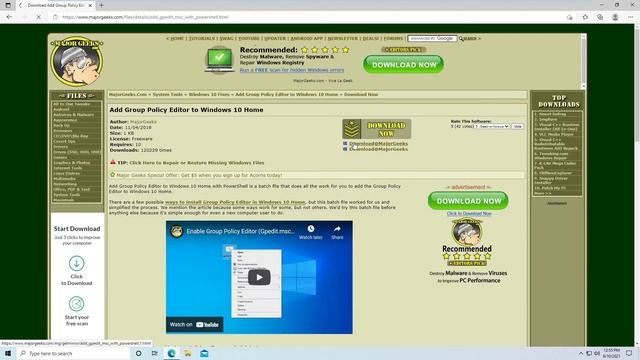Click the Search link beside search box
The image size is (640, 360).
tap(469, 38)
